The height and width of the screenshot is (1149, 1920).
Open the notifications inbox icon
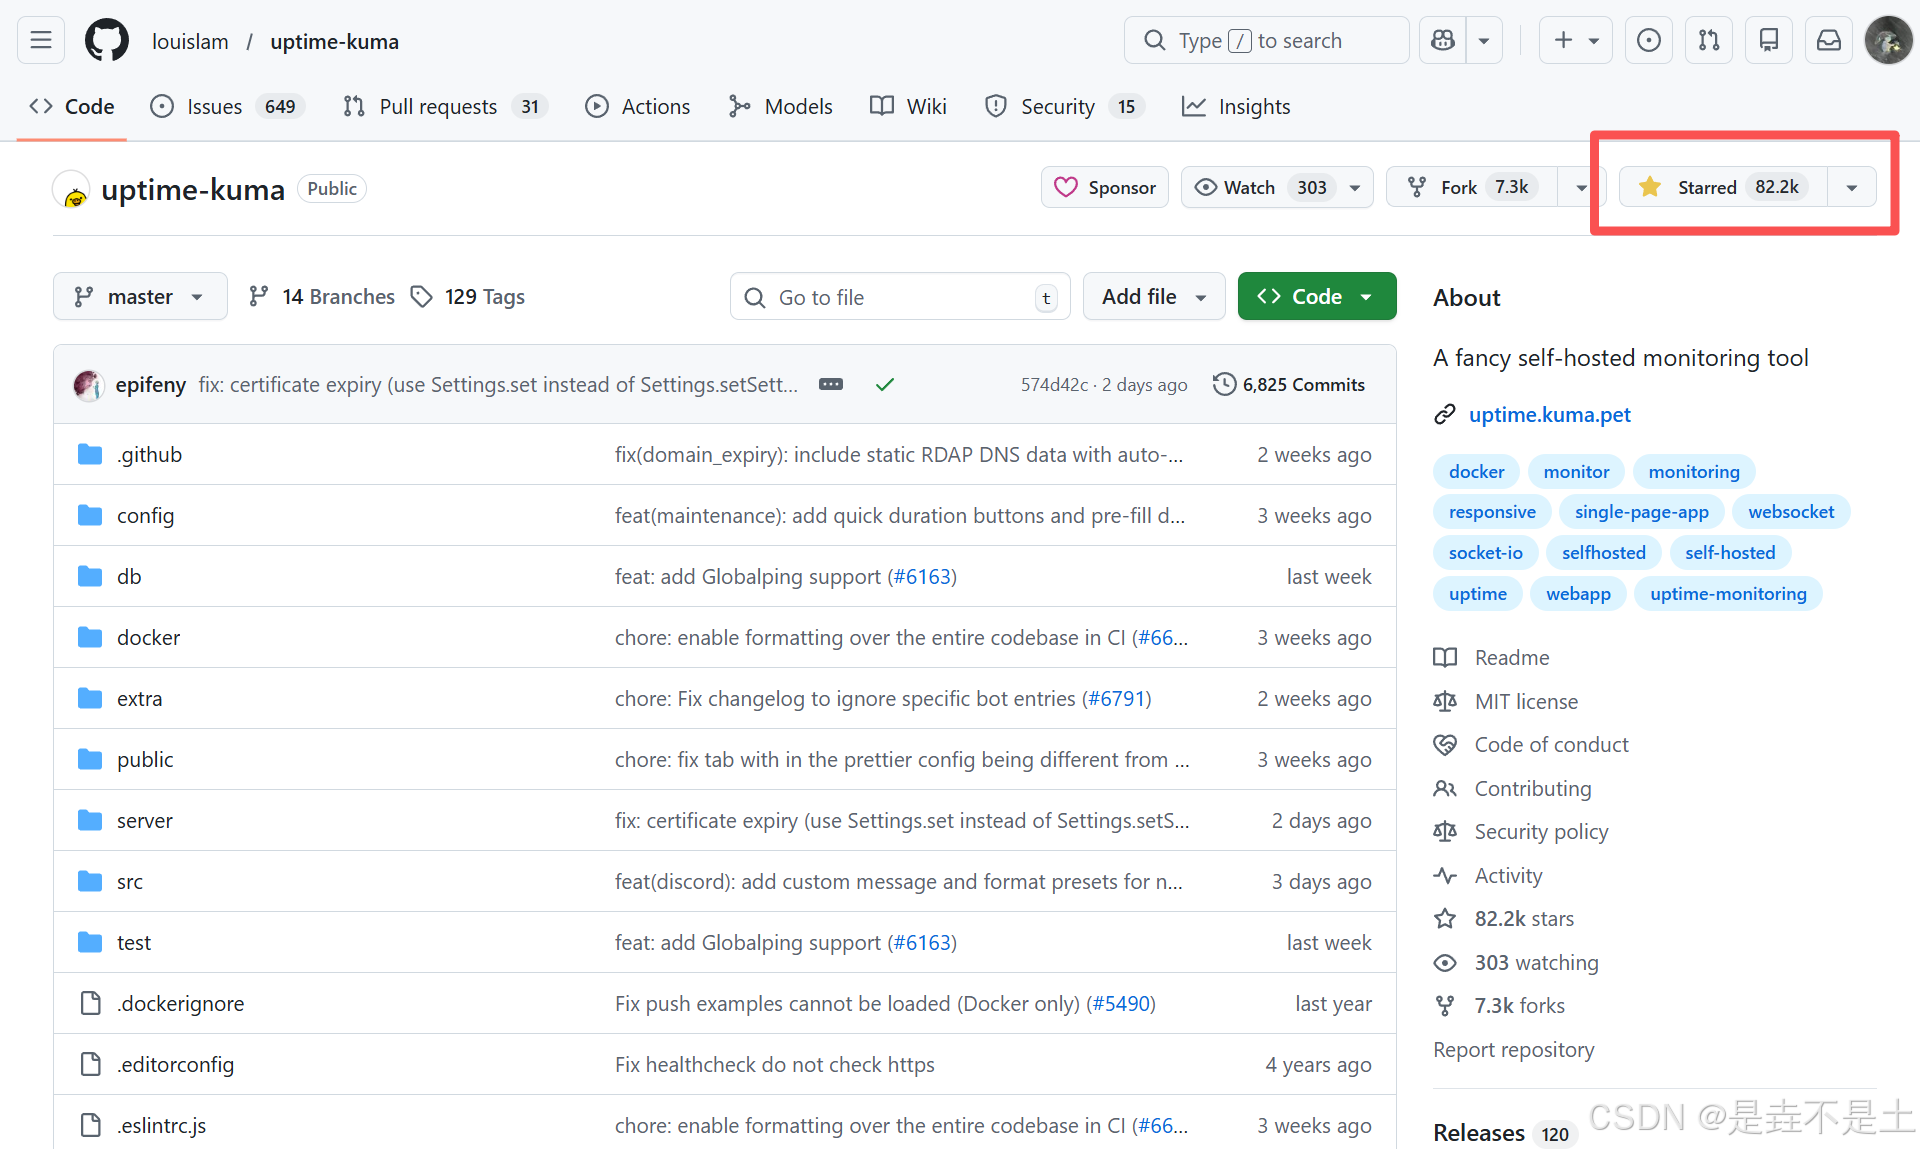(x=1829, y=41)
